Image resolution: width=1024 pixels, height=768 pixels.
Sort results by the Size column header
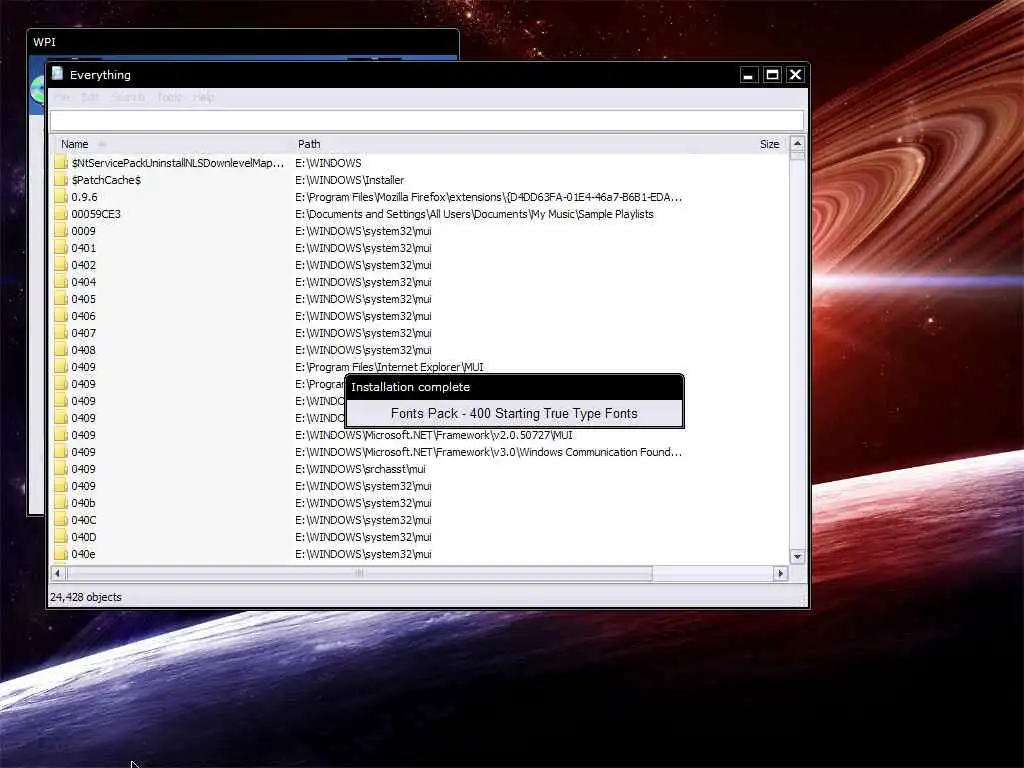769,144
